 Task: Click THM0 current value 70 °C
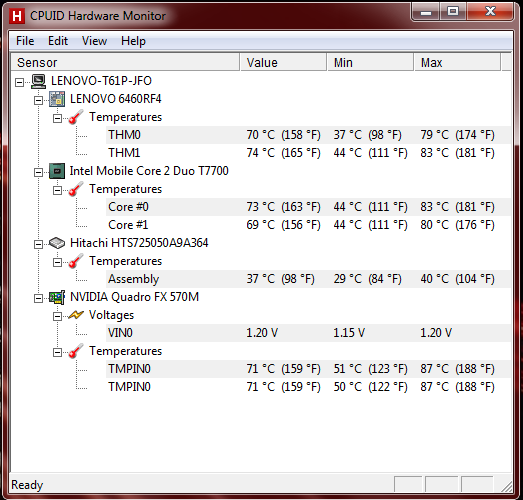pyautogui.click(x=284, y=135)
